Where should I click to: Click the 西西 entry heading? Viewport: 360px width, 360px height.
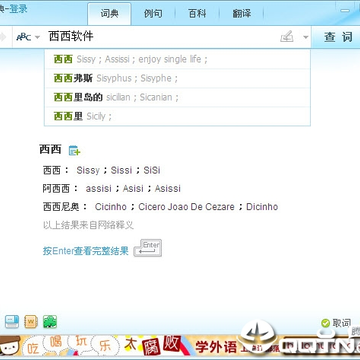tap(50, 150)
